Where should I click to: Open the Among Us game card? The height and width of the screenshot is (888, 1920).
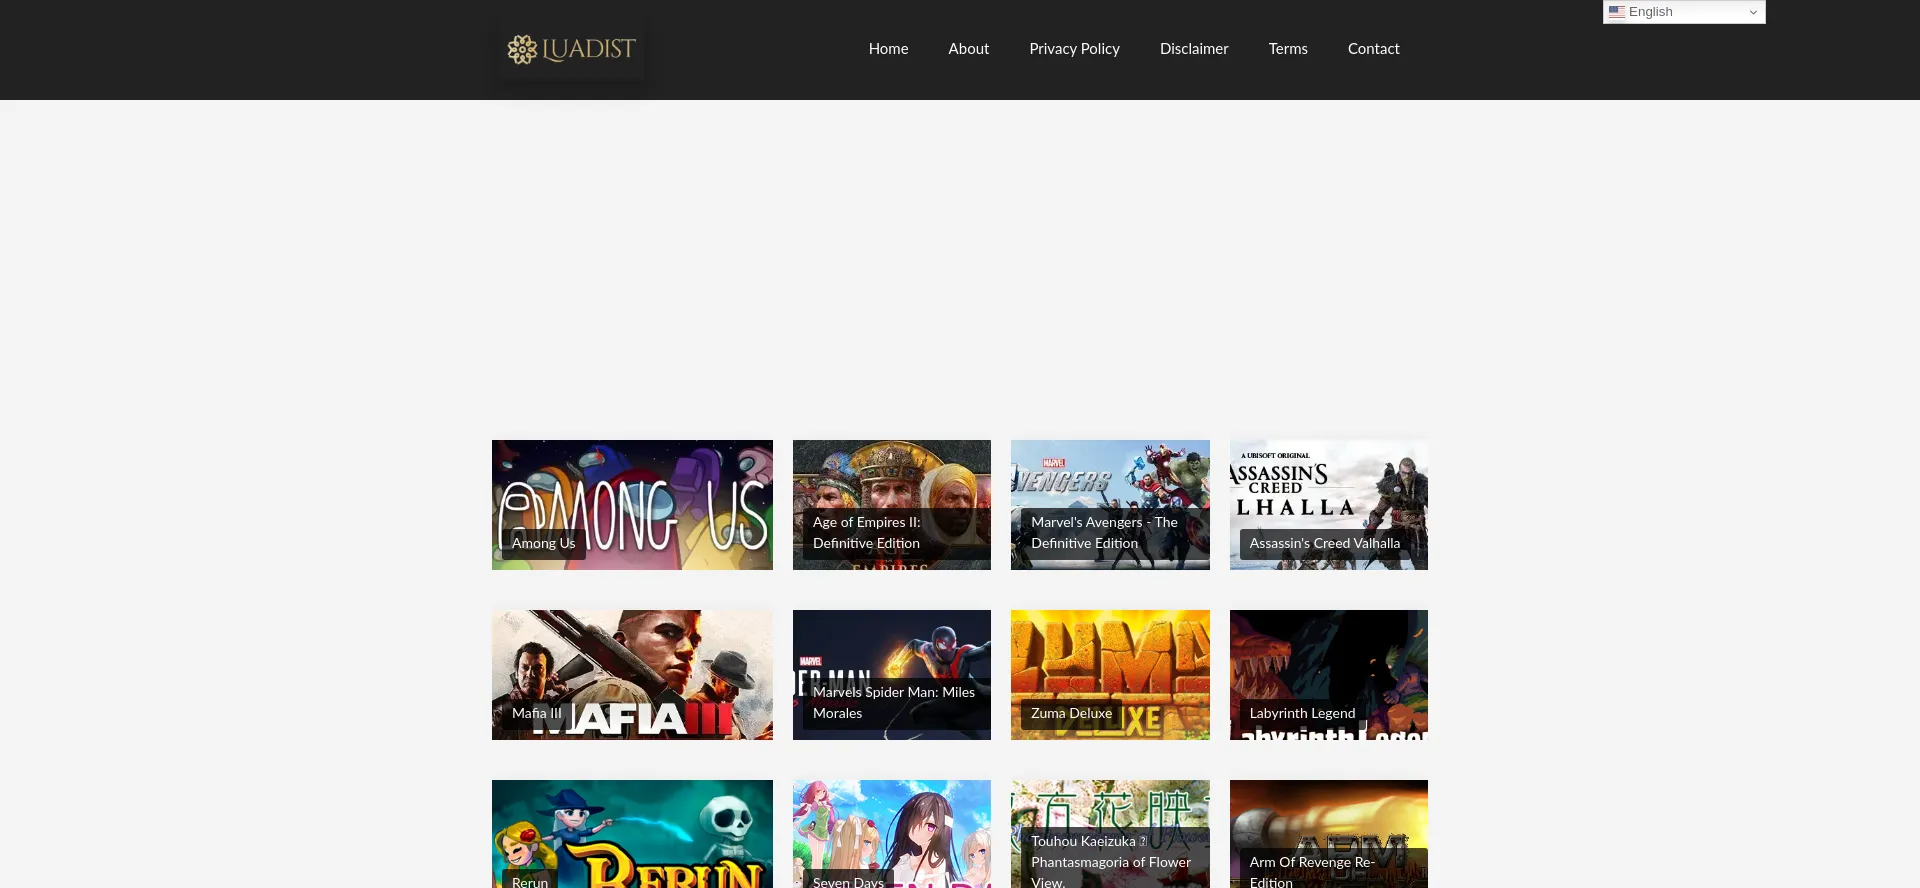click(632, 505)
